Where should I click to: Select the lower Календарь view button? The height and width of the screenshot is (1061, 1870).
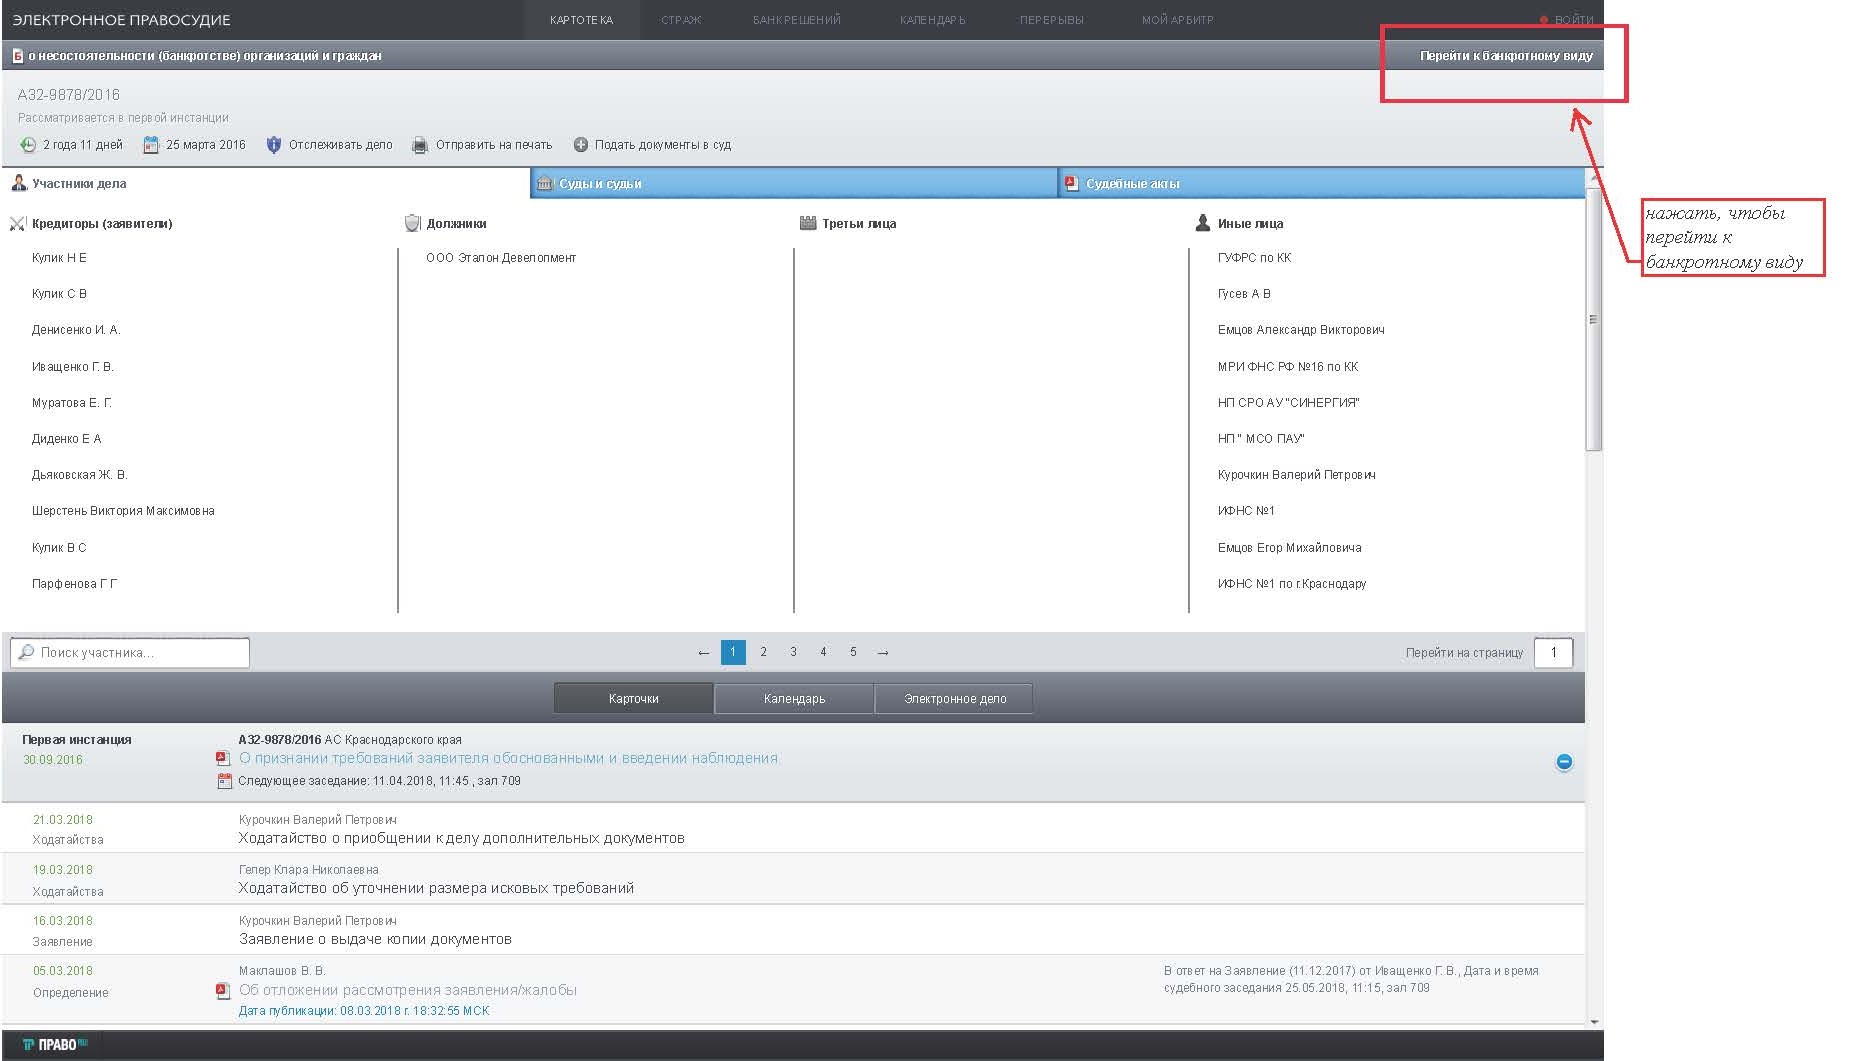tap(794, 699)
